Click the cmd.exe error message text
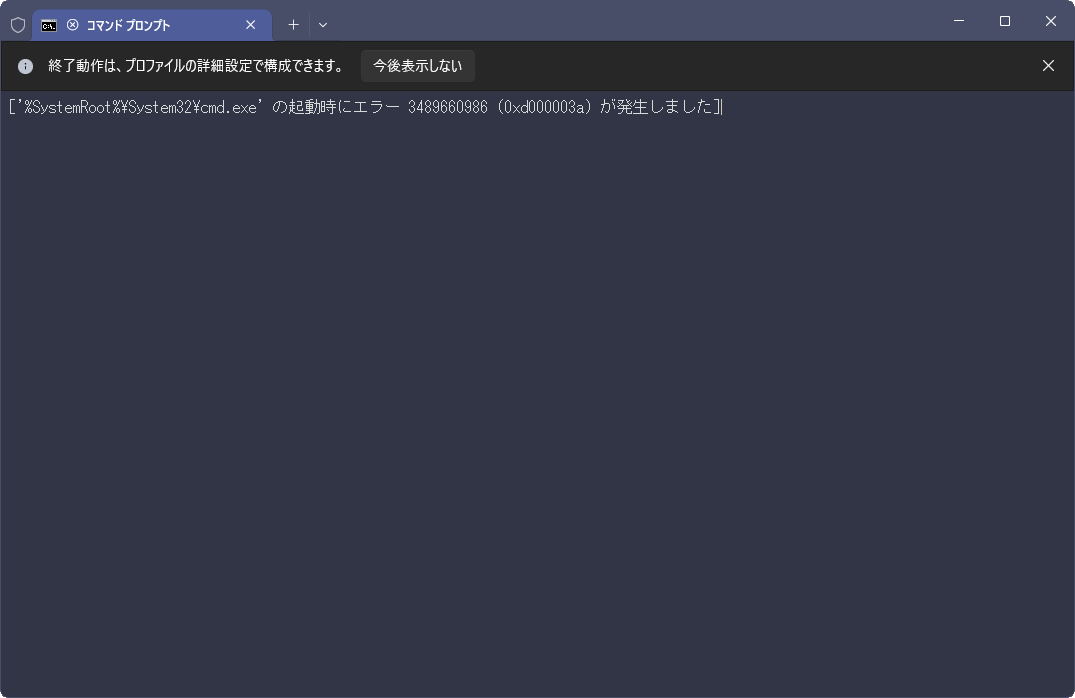Image resolution: width=1075 pixels, height=698 pixels. click(365, 107)
